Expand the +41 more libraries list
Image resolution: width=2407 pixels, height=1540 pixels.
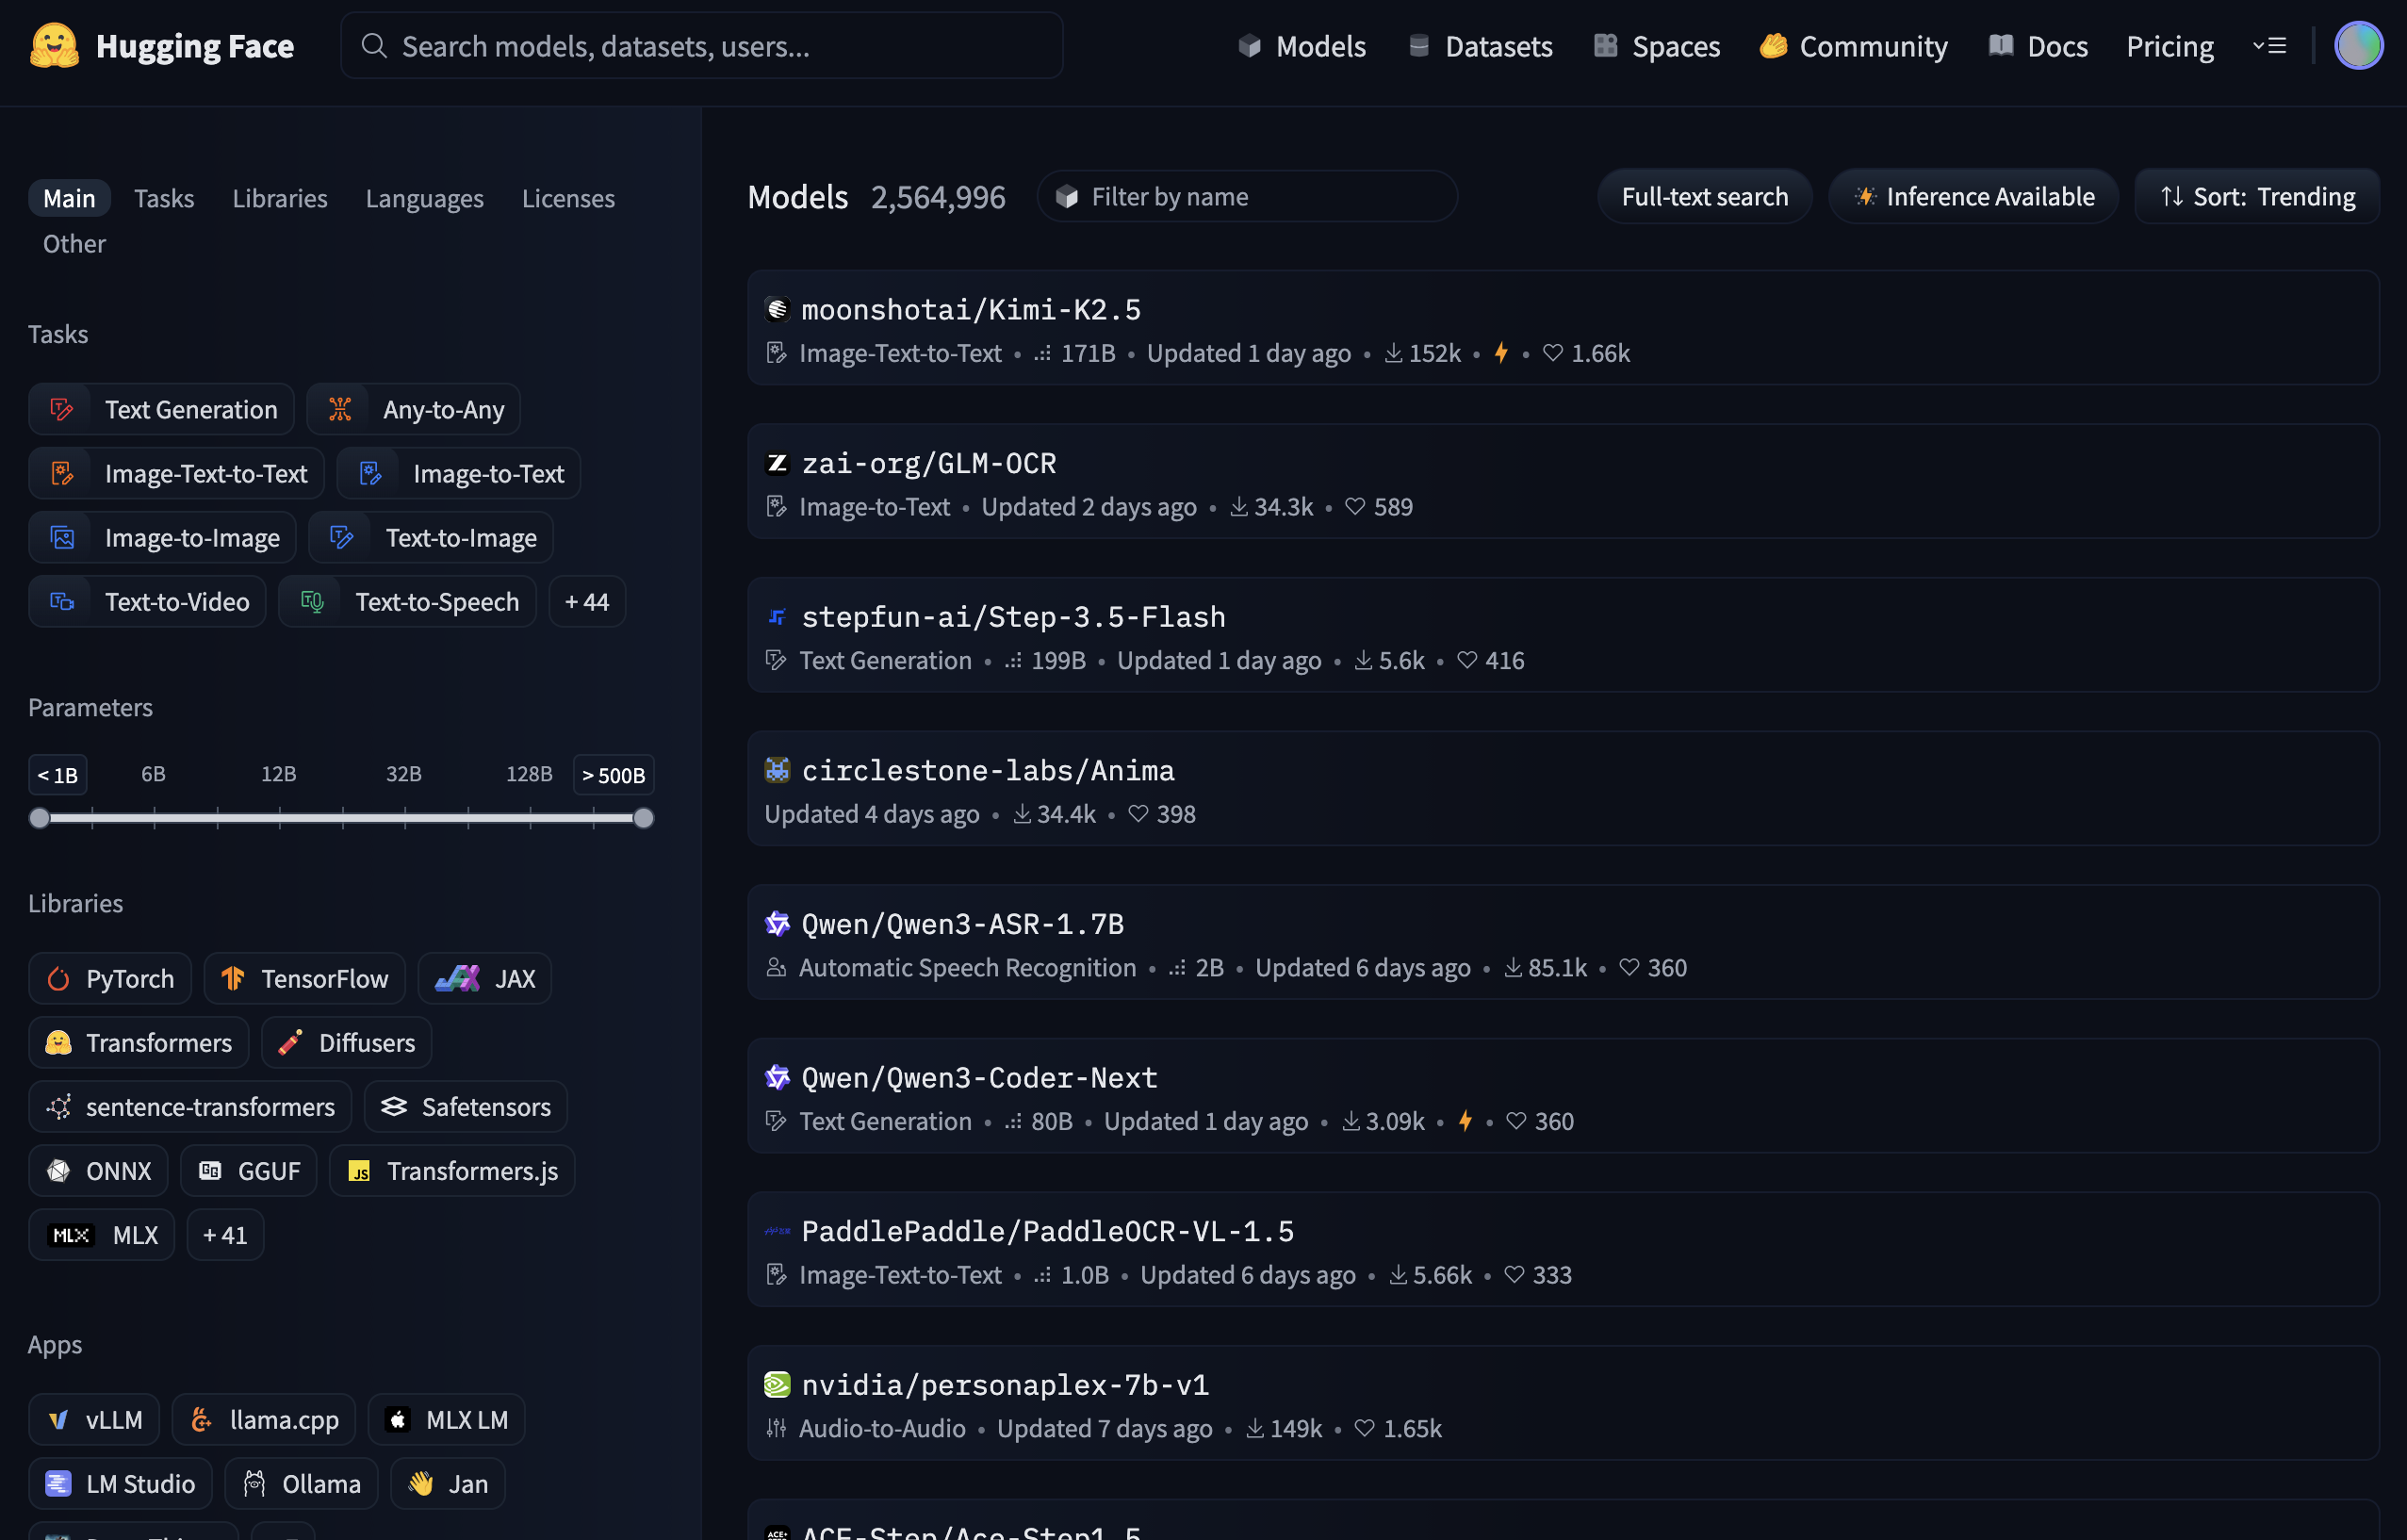[x=225, y=1235]
